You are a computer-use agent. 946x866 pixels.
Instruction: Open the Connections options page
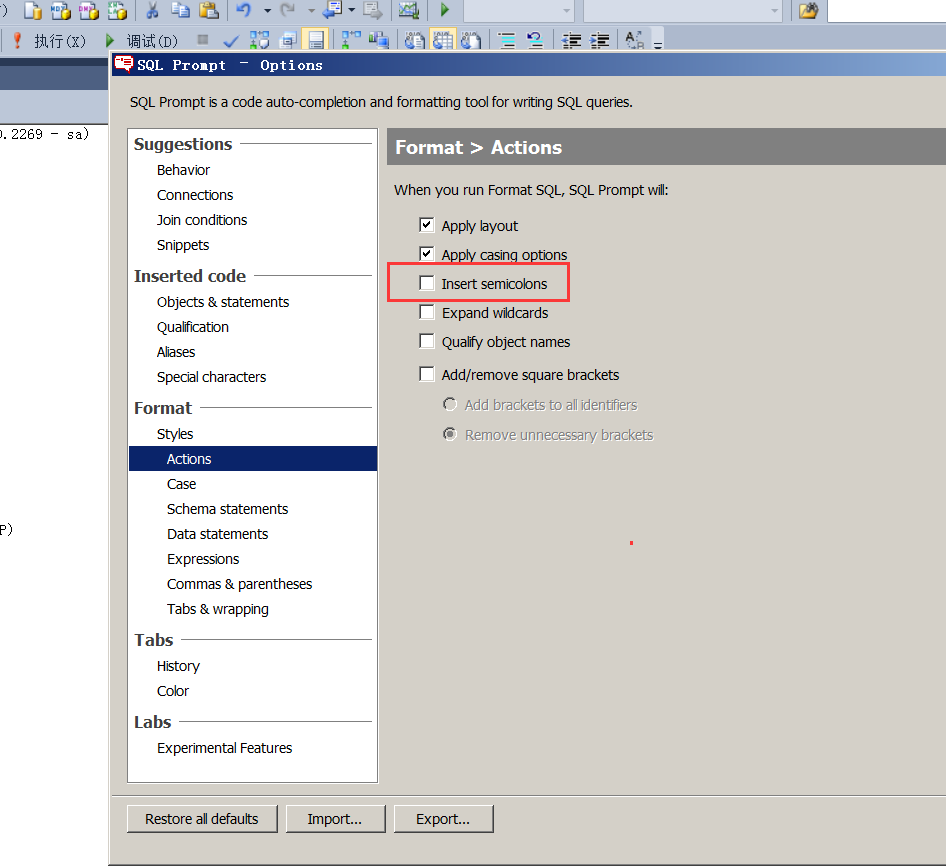(x=195, y=195)
